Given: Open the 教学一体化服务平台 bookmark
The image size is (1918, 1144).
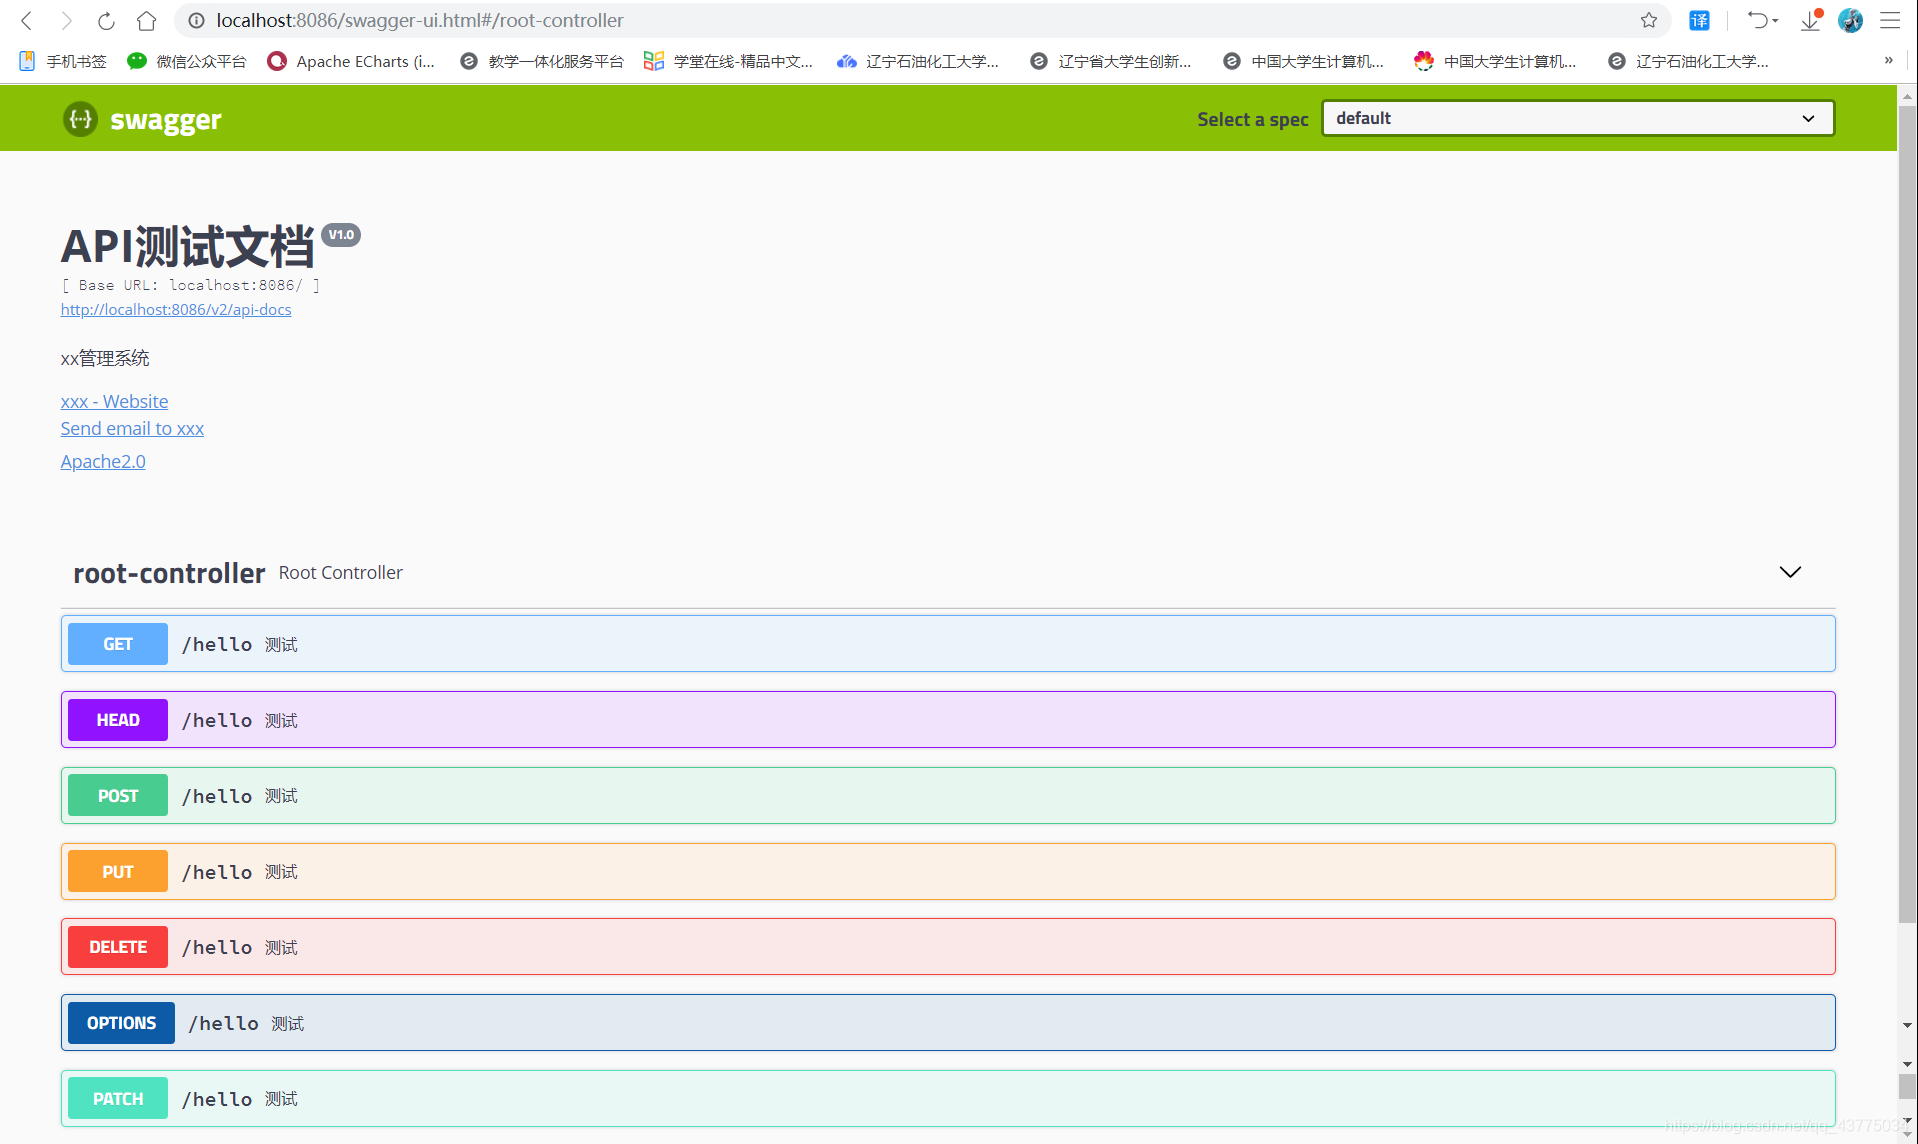Looking at the screenshot, I should [x=541, y=61].
